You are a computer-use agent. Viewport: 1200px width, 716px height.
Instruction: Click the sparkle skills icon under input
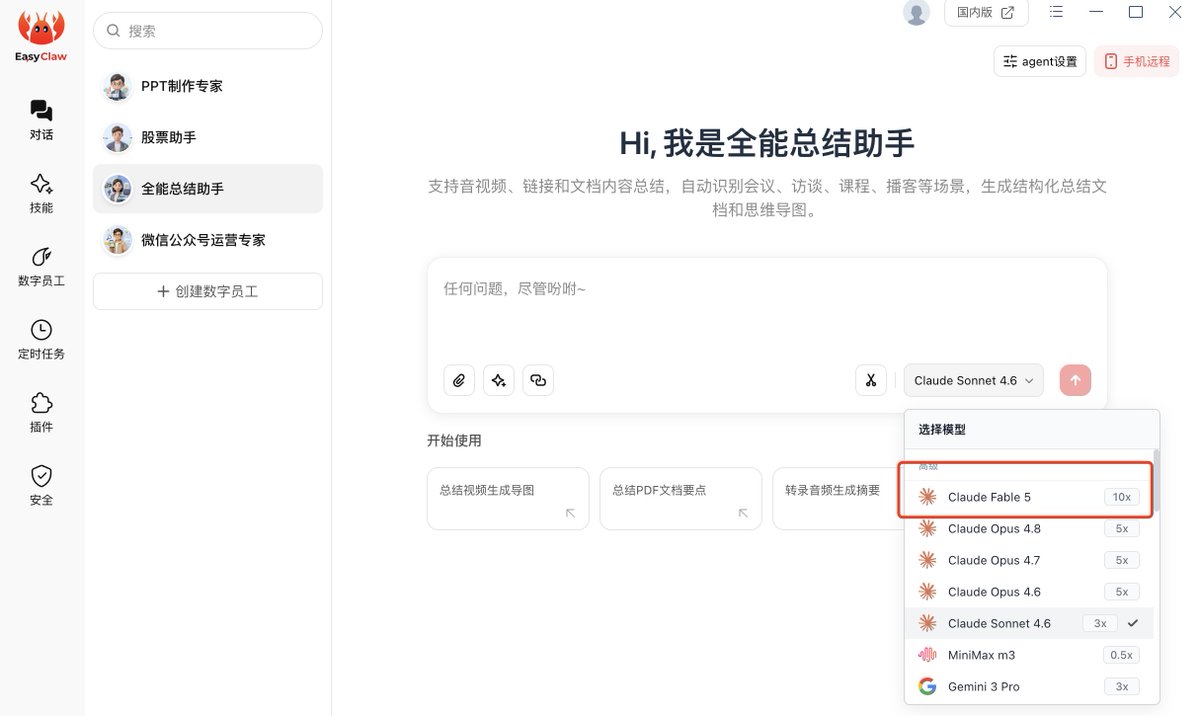(x=499, y=380)
